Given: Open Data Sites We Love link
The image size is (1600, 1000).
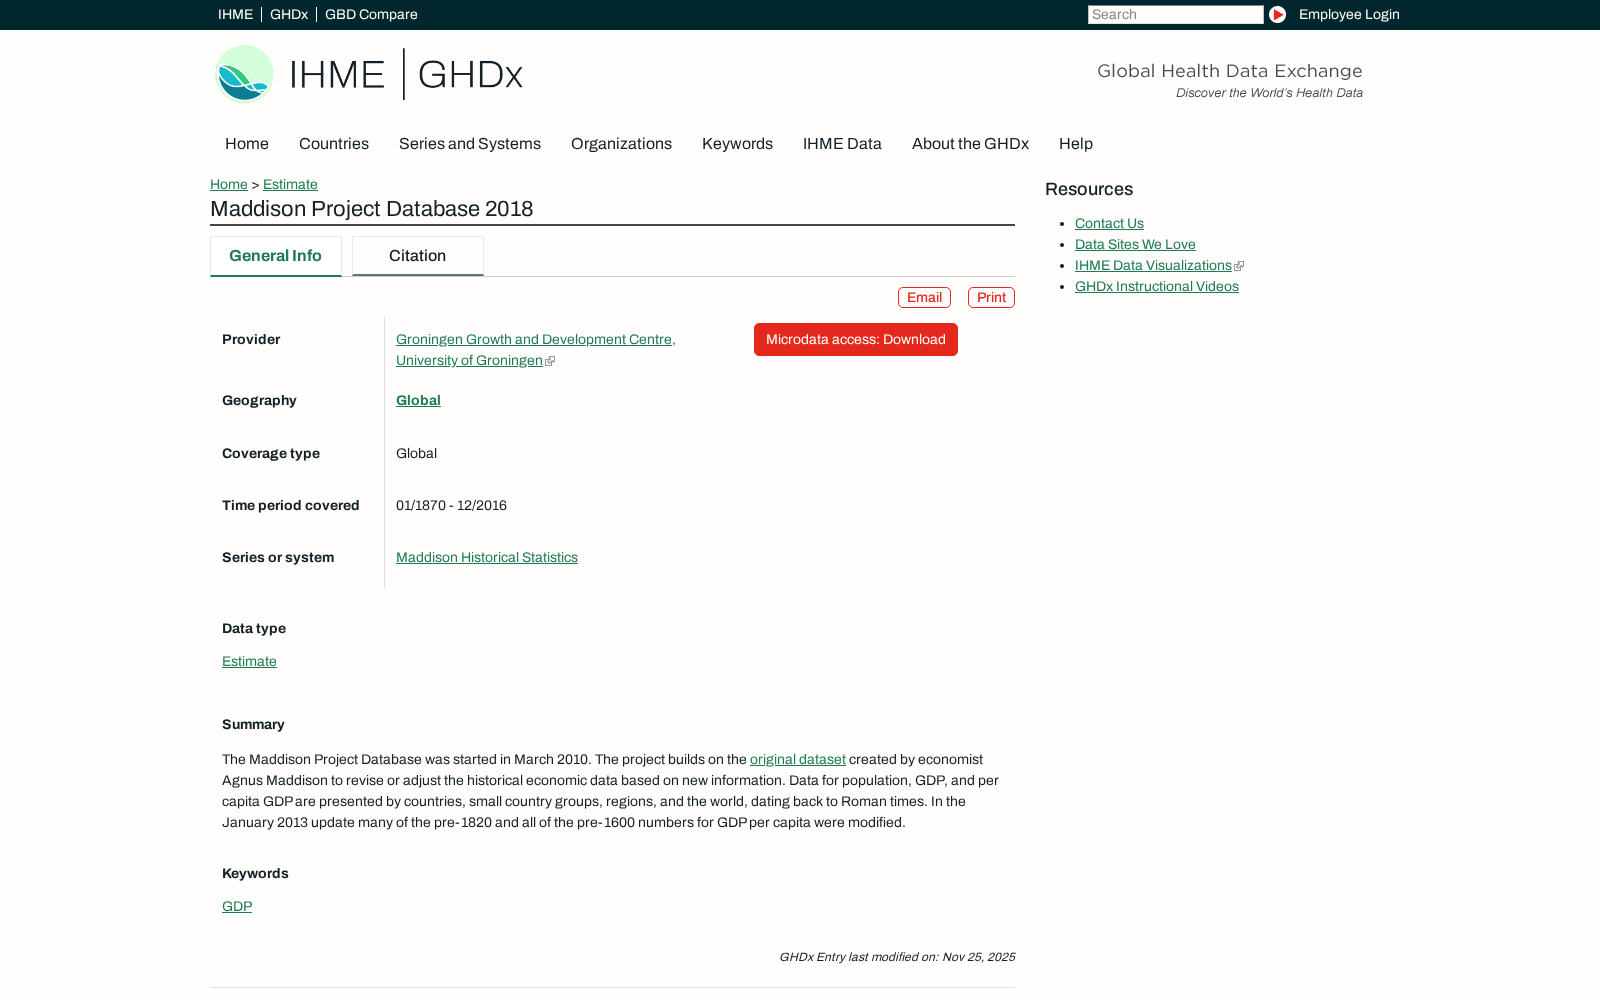Looking at the screenshot, I should click(1135, 245).
